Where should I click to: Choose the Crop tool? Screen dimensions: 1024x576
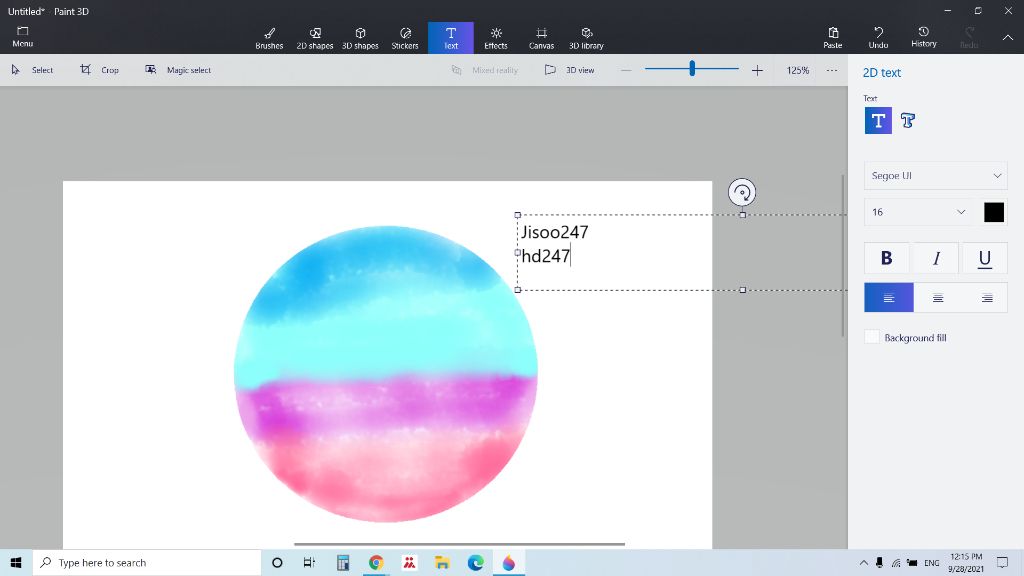click(x=99, y=70)
